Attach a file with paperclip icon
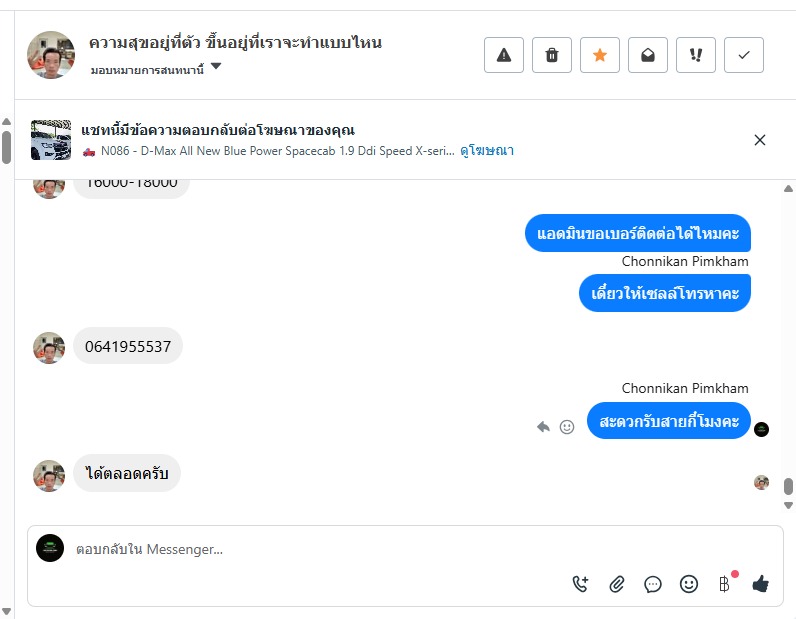Viewport: 796px width, 619px height. click(617, 585)
